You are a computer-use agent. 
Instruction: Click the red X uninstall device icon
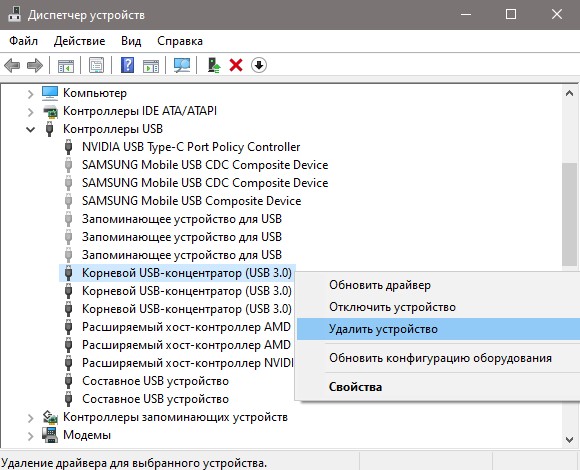(x=236, y=65)
